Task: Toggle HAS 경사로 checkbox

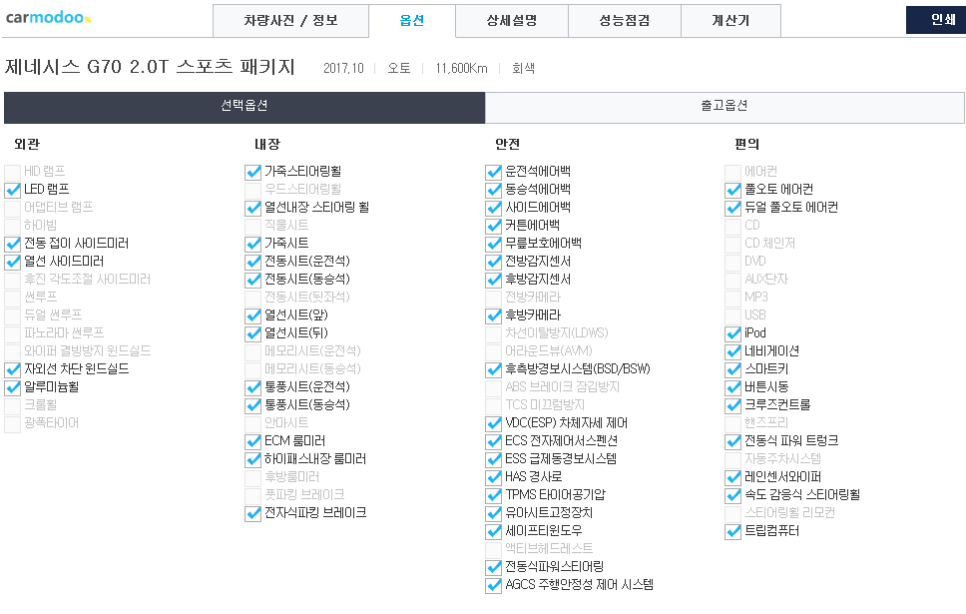Action: pyautogui.click(x=493, y=477)
